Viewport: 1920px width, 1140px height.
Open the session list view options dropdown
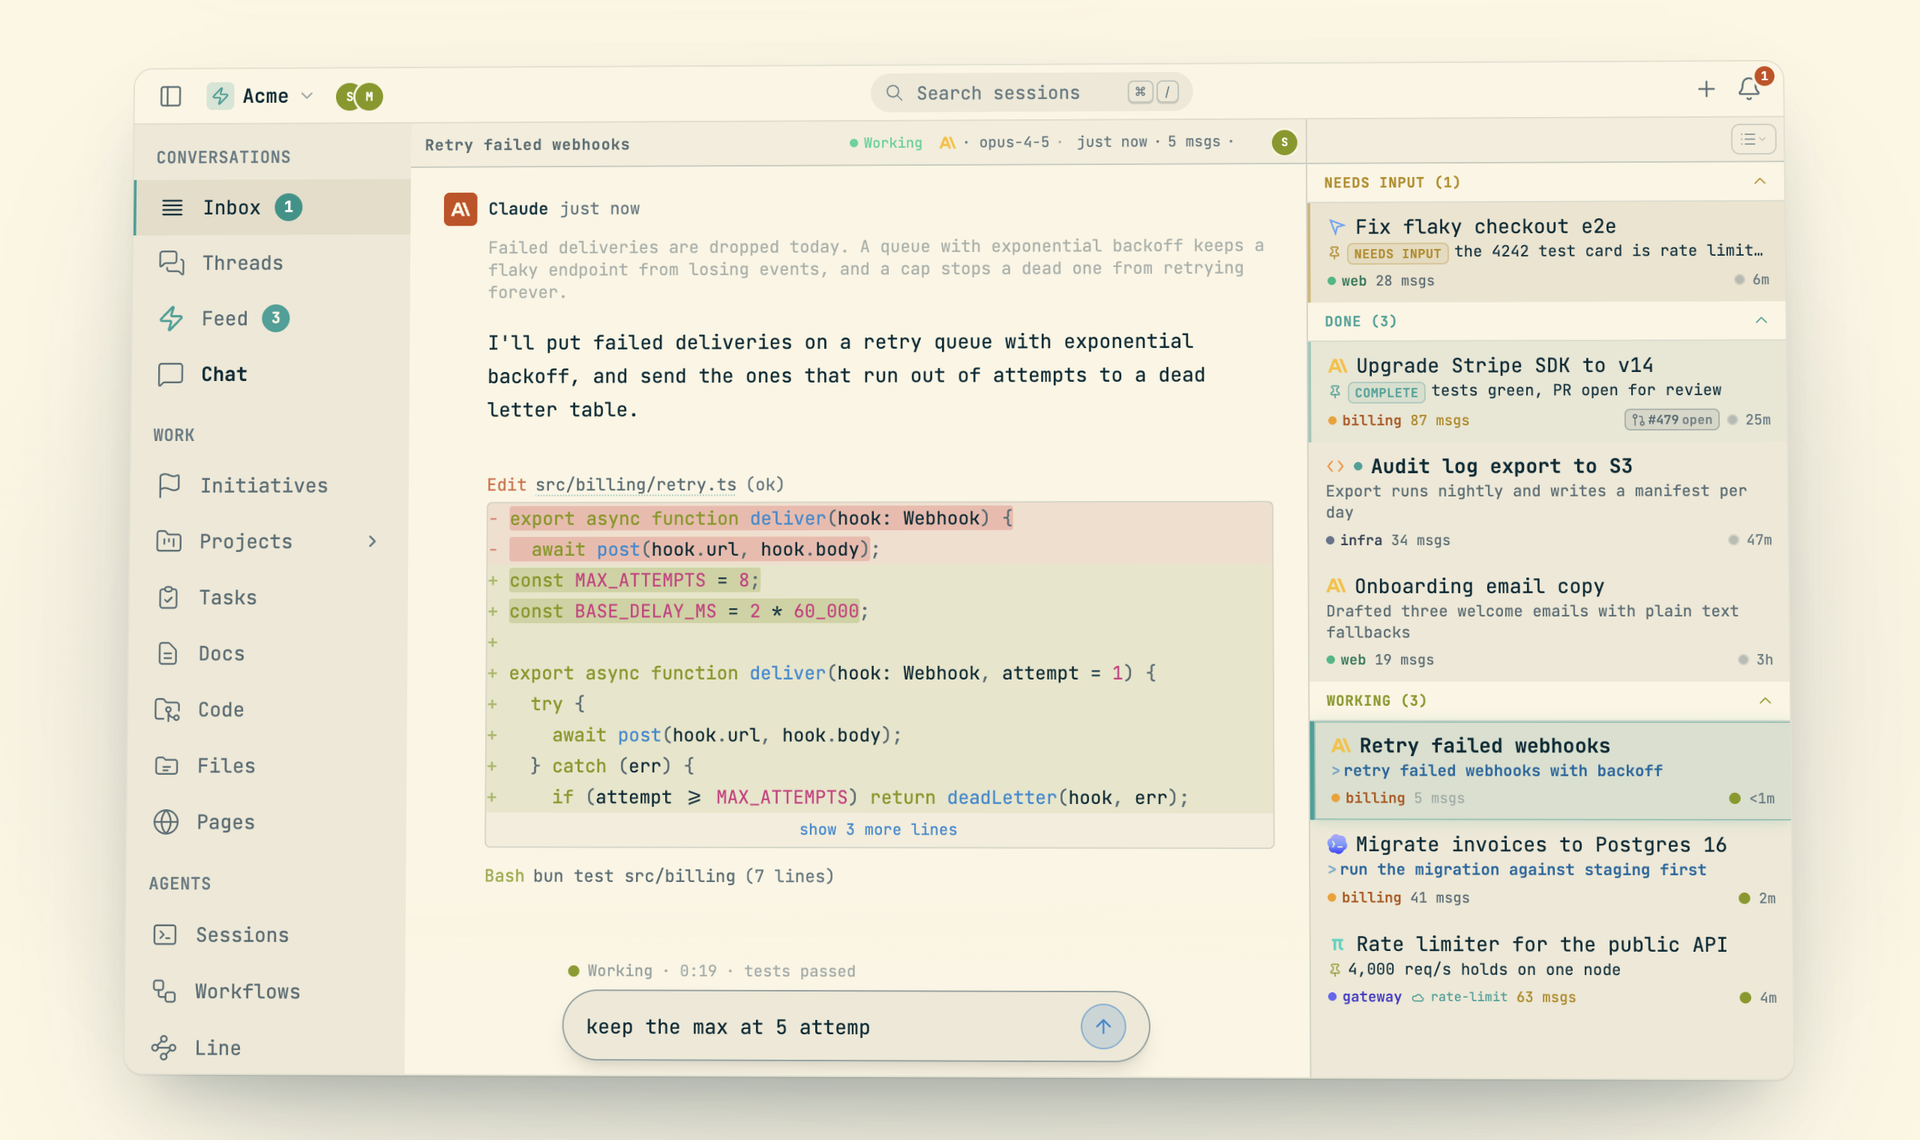[x=1753, y=139]
